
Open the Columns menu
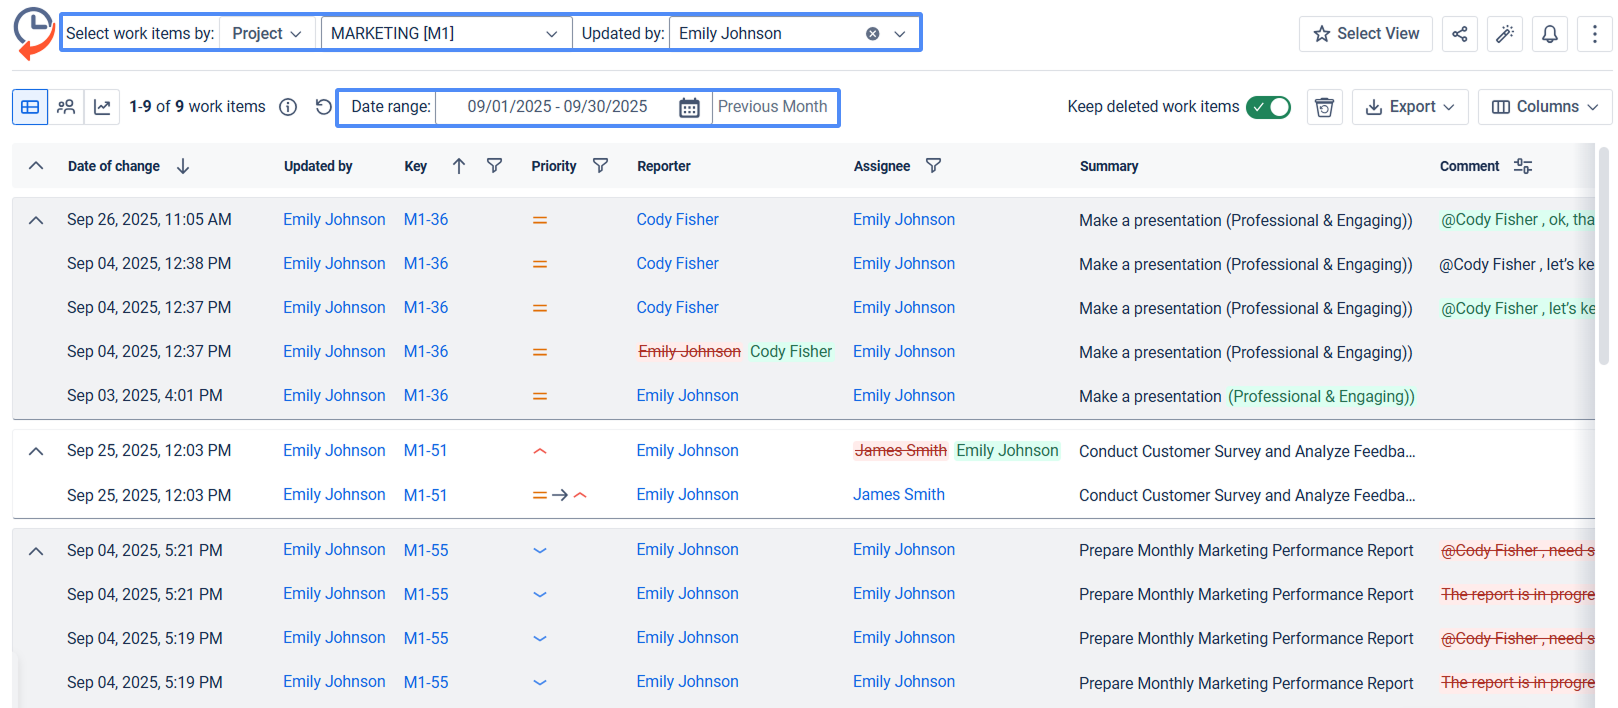(1545, 107)
